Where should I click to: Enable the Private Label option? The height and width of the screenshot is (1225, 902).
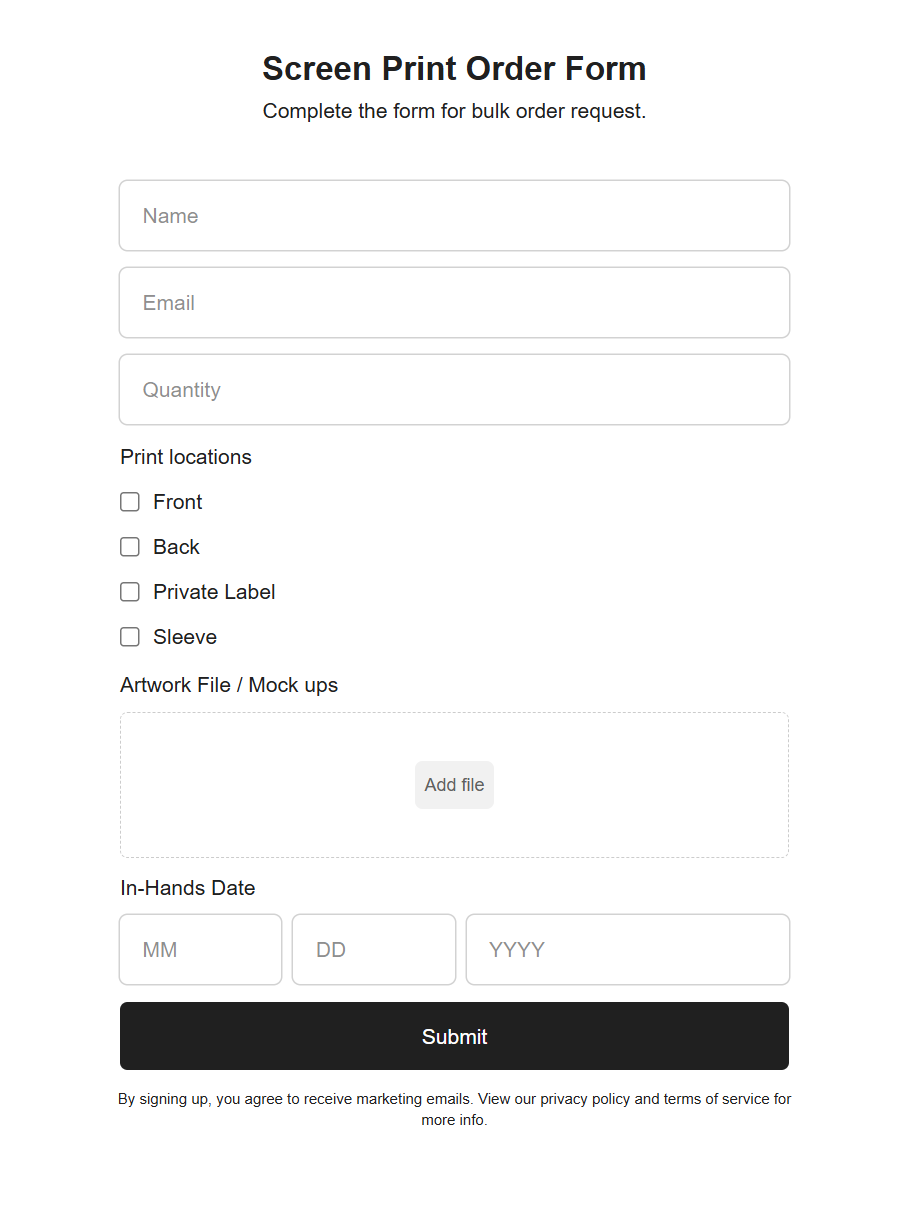[x=129, y=591]
